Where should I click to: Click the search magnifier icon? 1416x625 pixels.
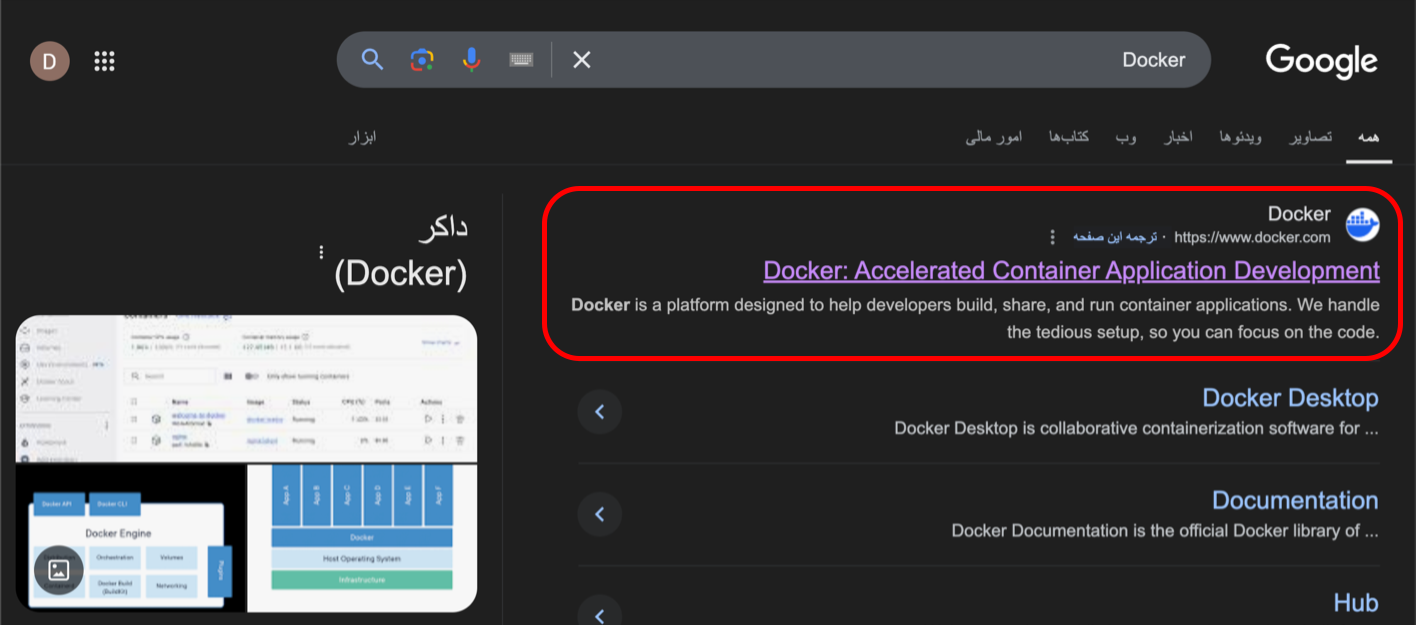click(x=371, y=60)
